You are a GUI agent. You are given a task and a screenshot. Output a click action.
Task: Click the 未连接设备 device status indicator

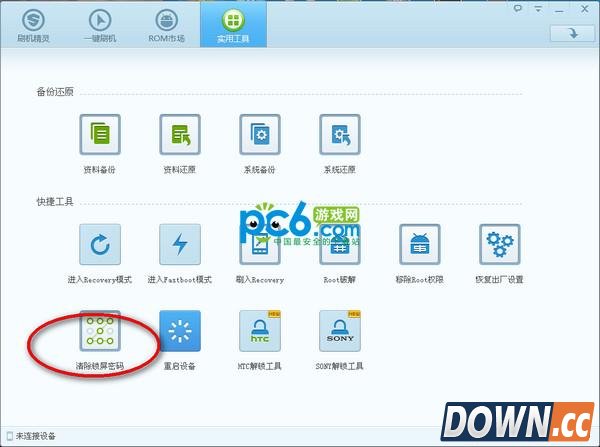point(30,436)
